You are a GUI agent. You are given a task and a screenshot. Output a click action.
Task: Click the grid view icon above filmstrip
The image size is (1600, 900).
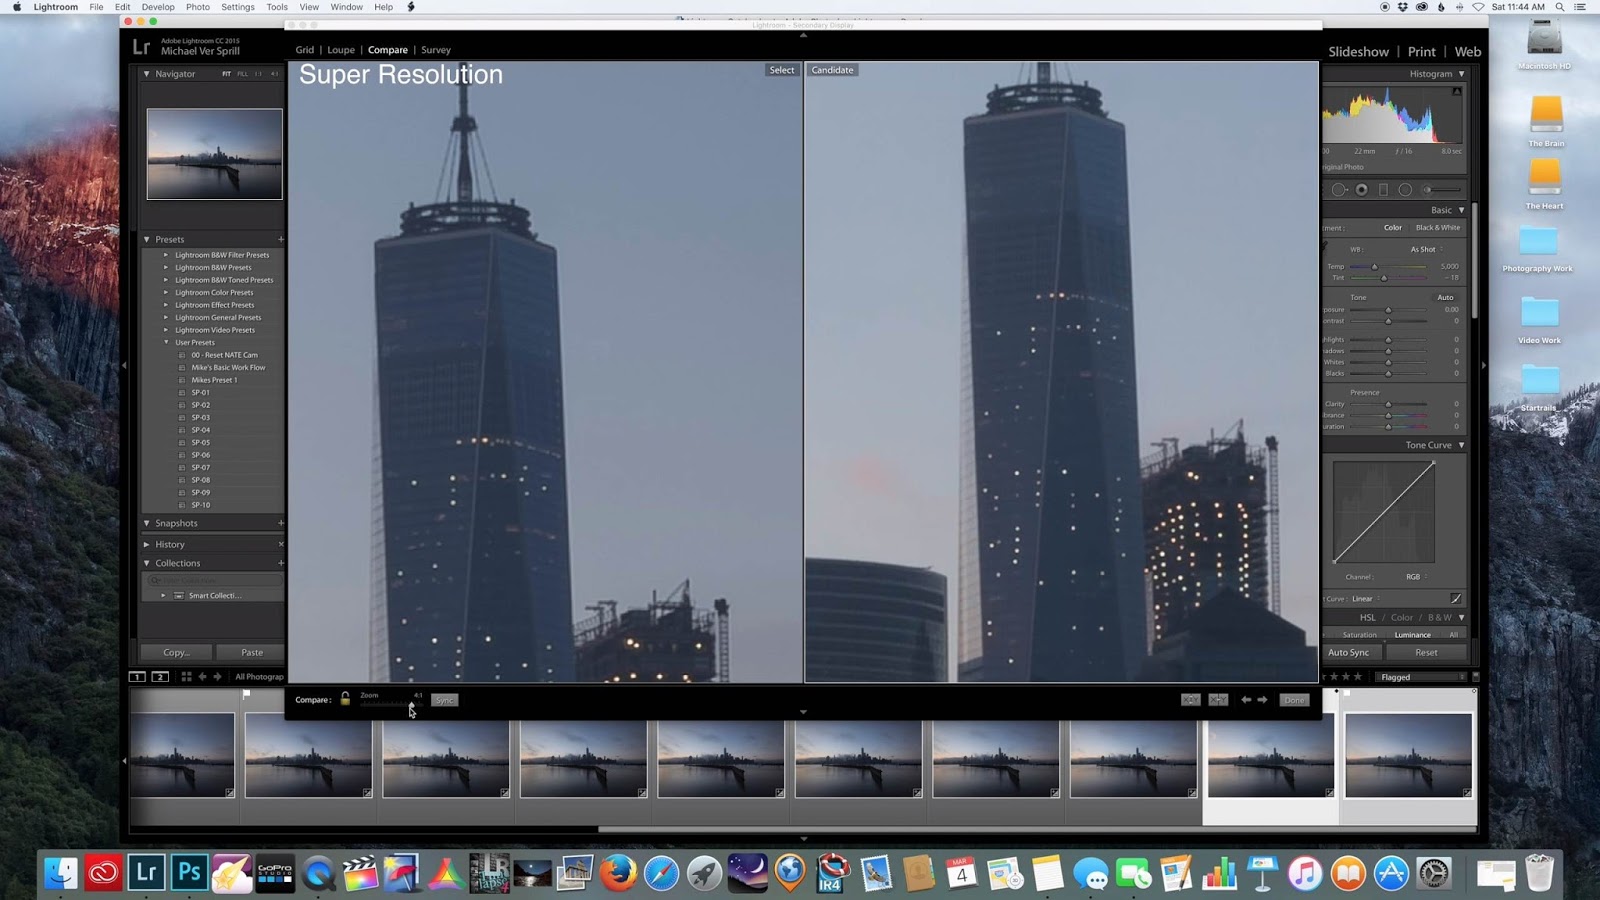[x=186, y=677]
